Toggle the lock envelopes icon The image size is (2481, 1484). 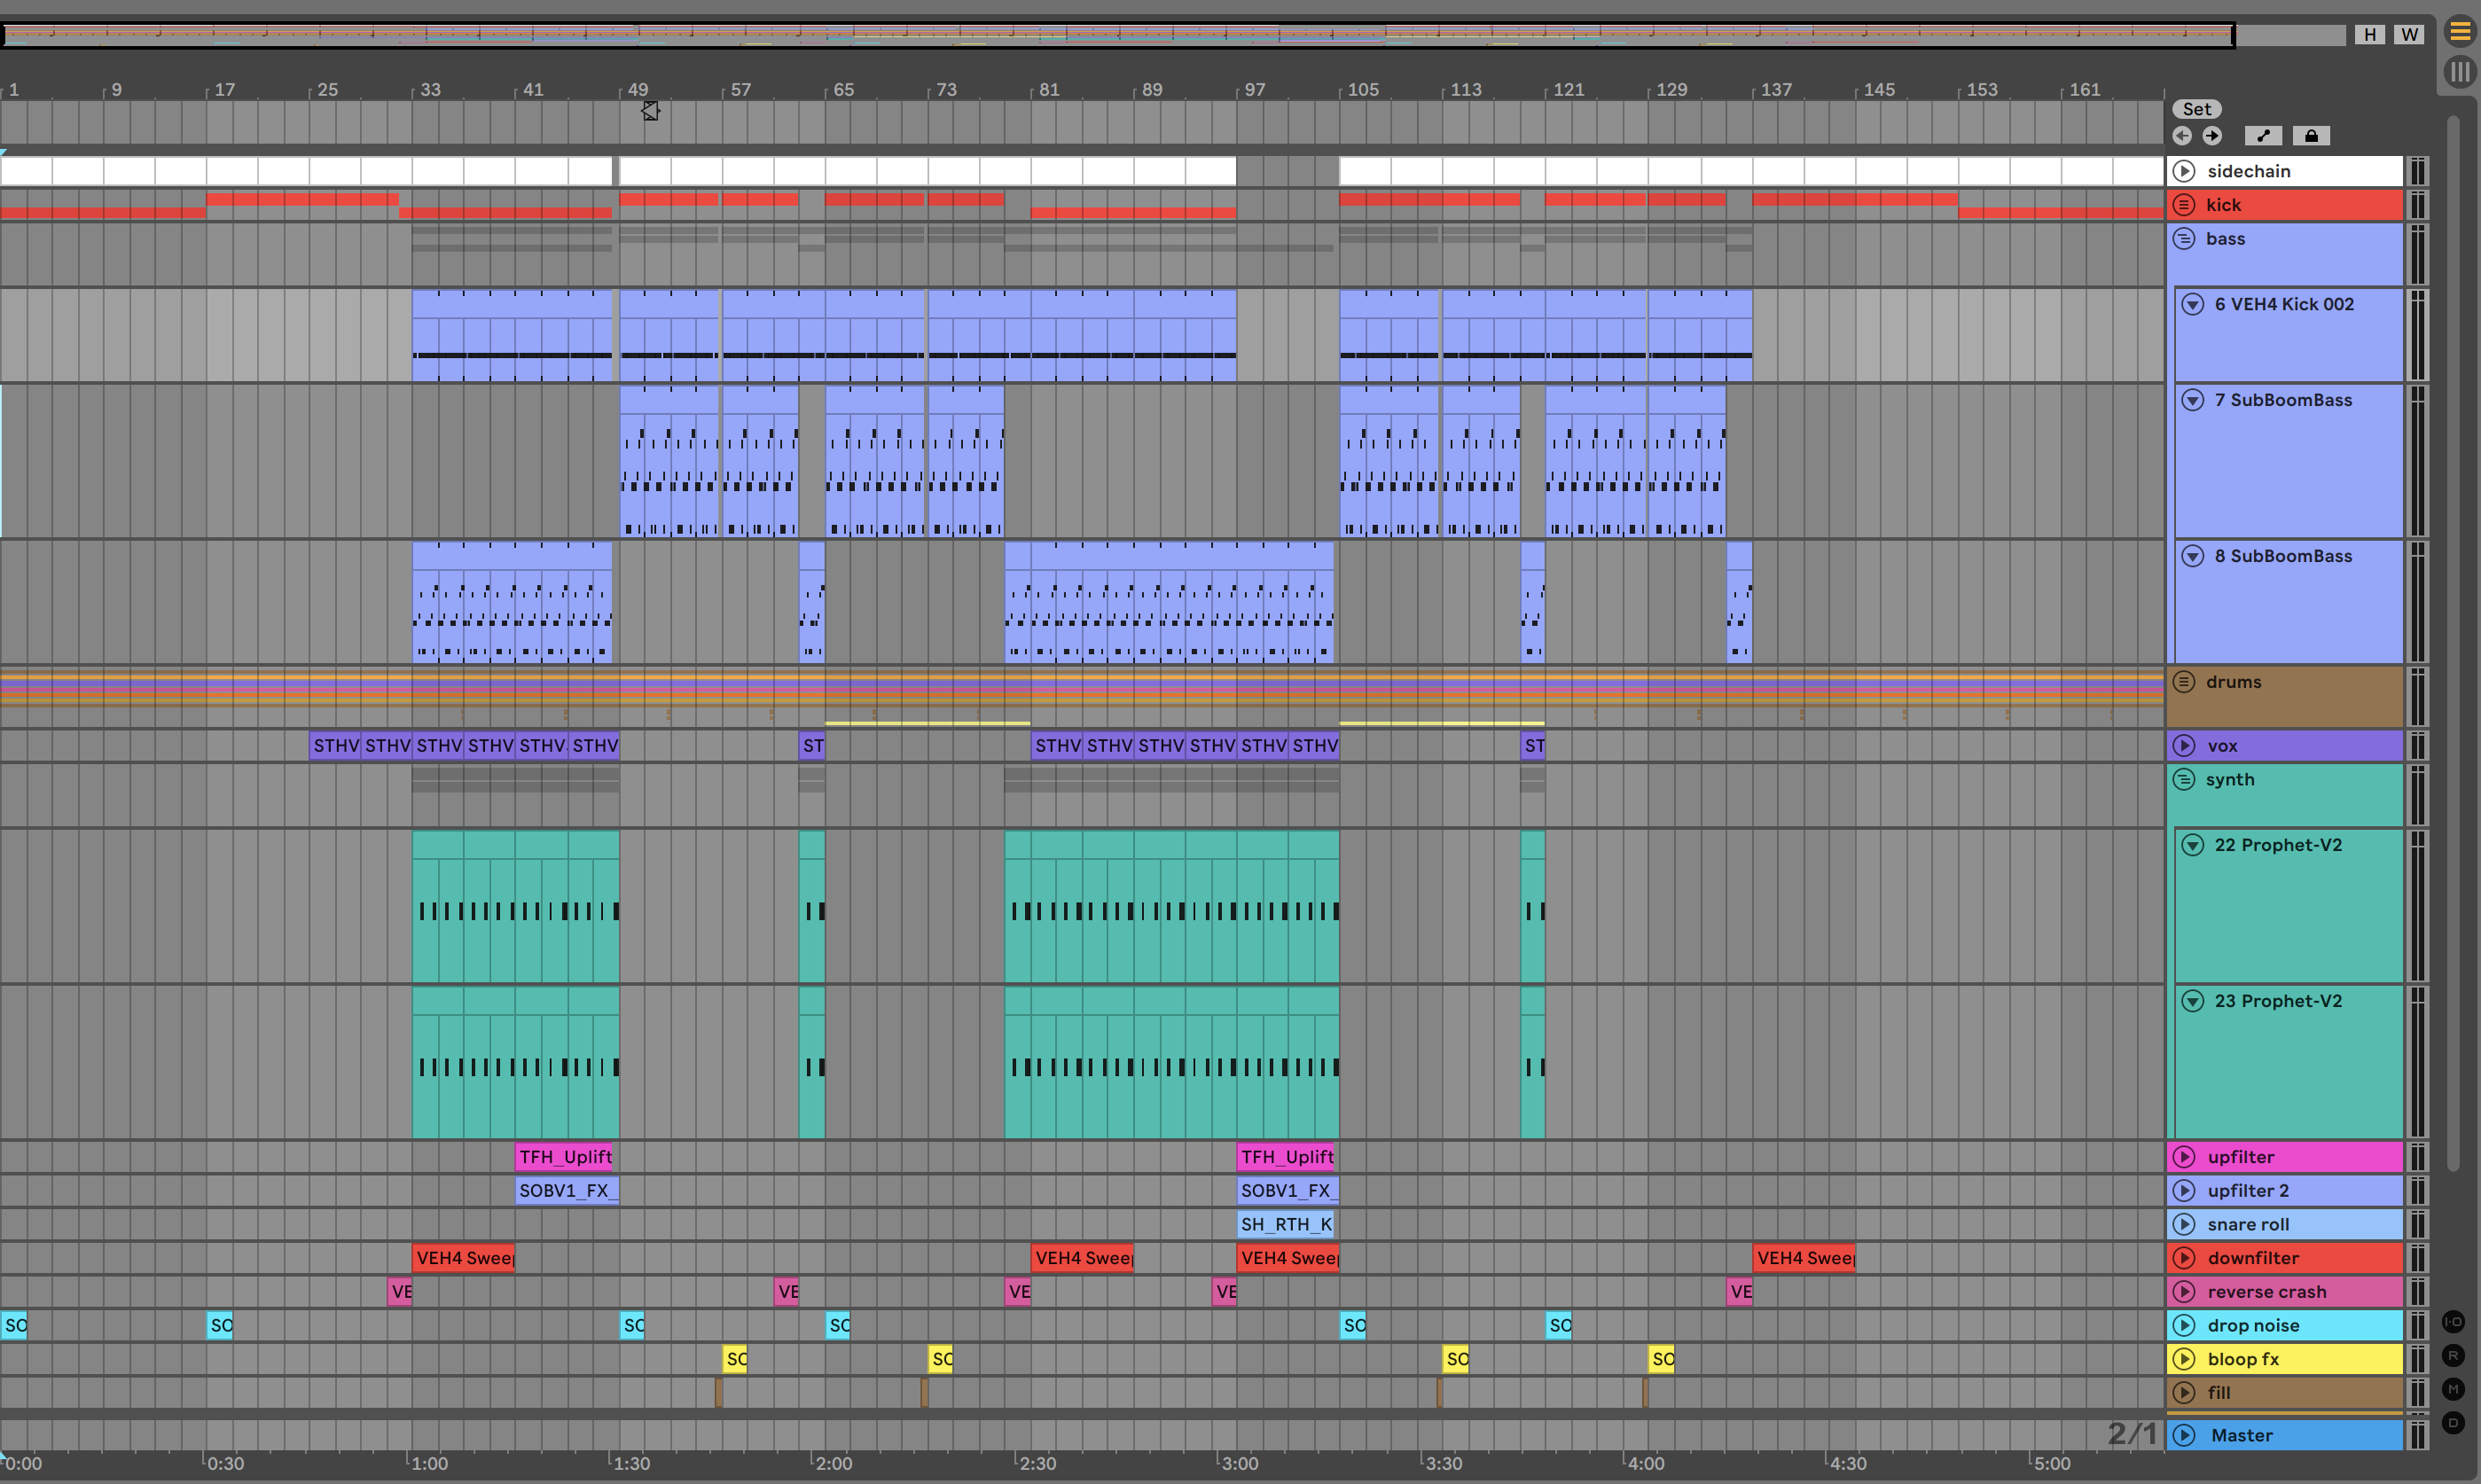pyautogui.click(x=2311, y=136)
